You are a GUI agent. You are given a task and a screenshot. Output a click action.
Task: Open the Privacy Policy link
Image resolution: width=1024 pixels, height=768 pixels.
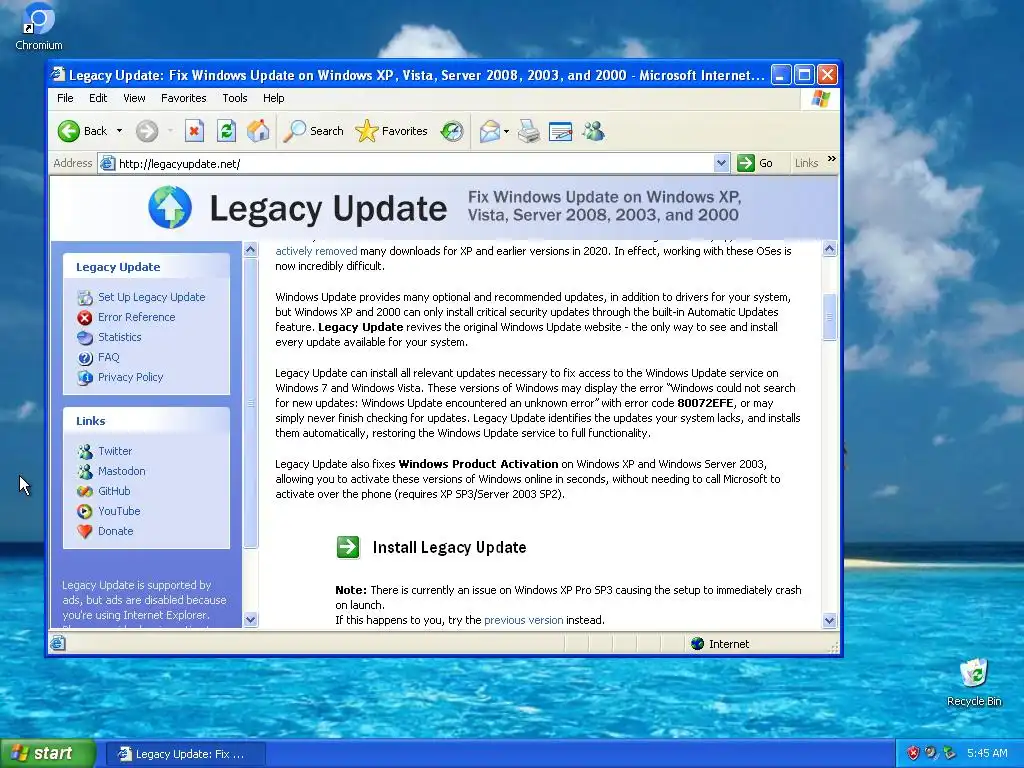131,377
